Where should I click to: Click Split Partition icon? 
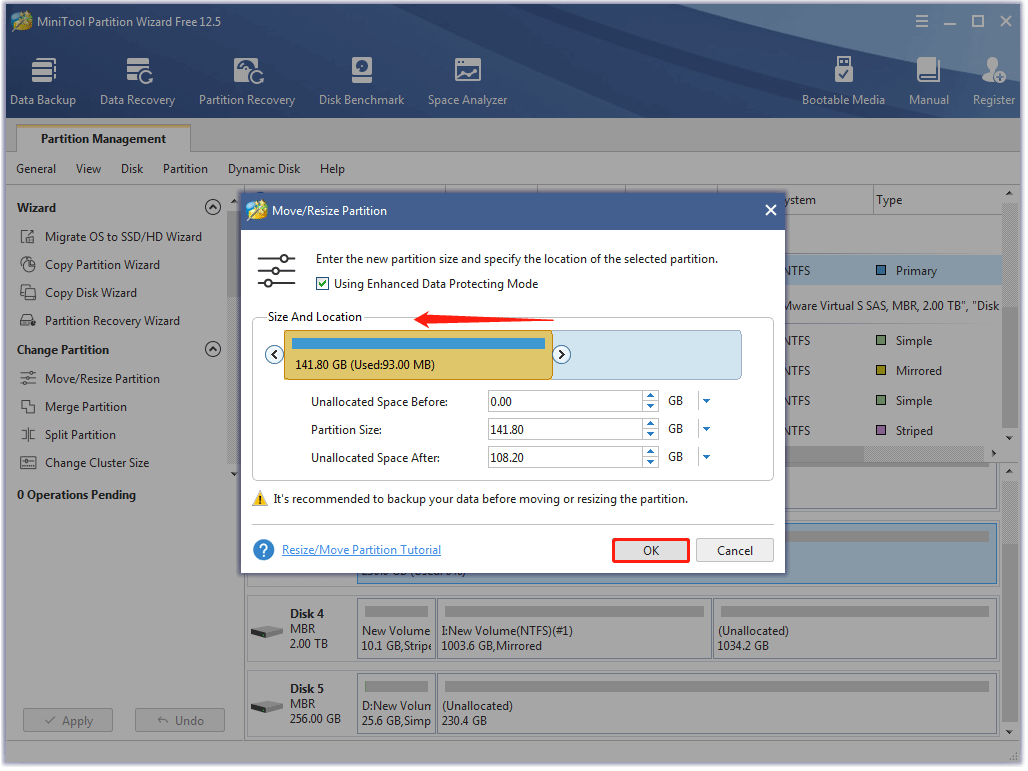28,435
